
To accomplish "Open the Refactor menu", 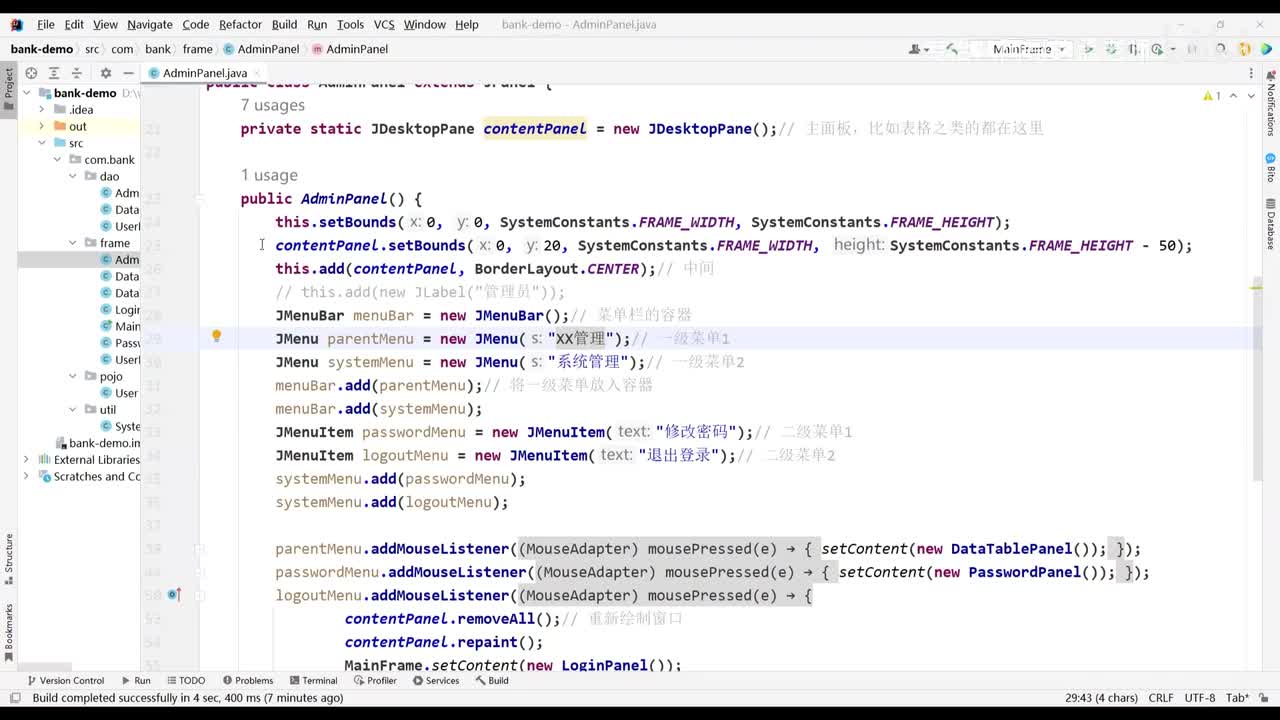I will click(240, 24).
